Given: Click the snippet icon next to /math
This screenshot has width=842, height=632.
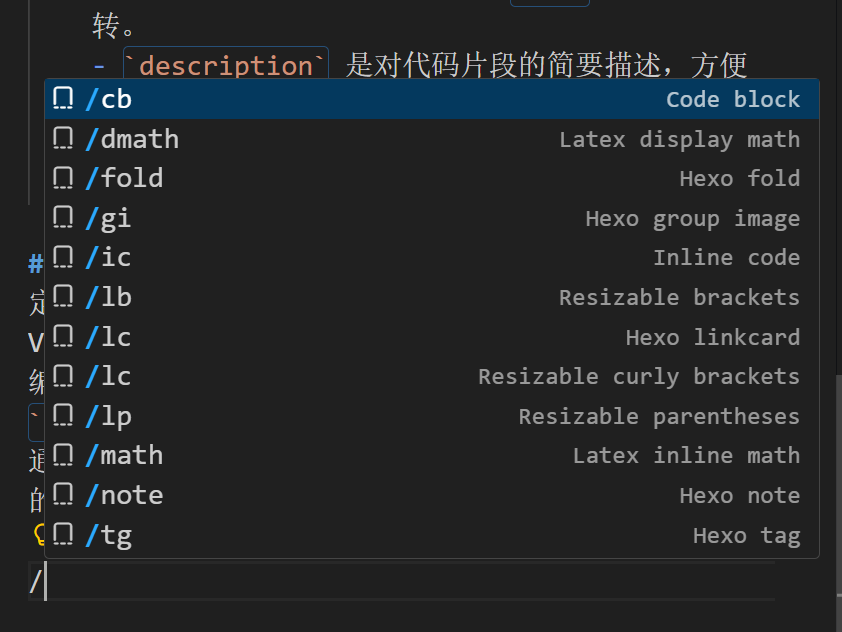Looking at the screenshot, I should click(62, 455).
